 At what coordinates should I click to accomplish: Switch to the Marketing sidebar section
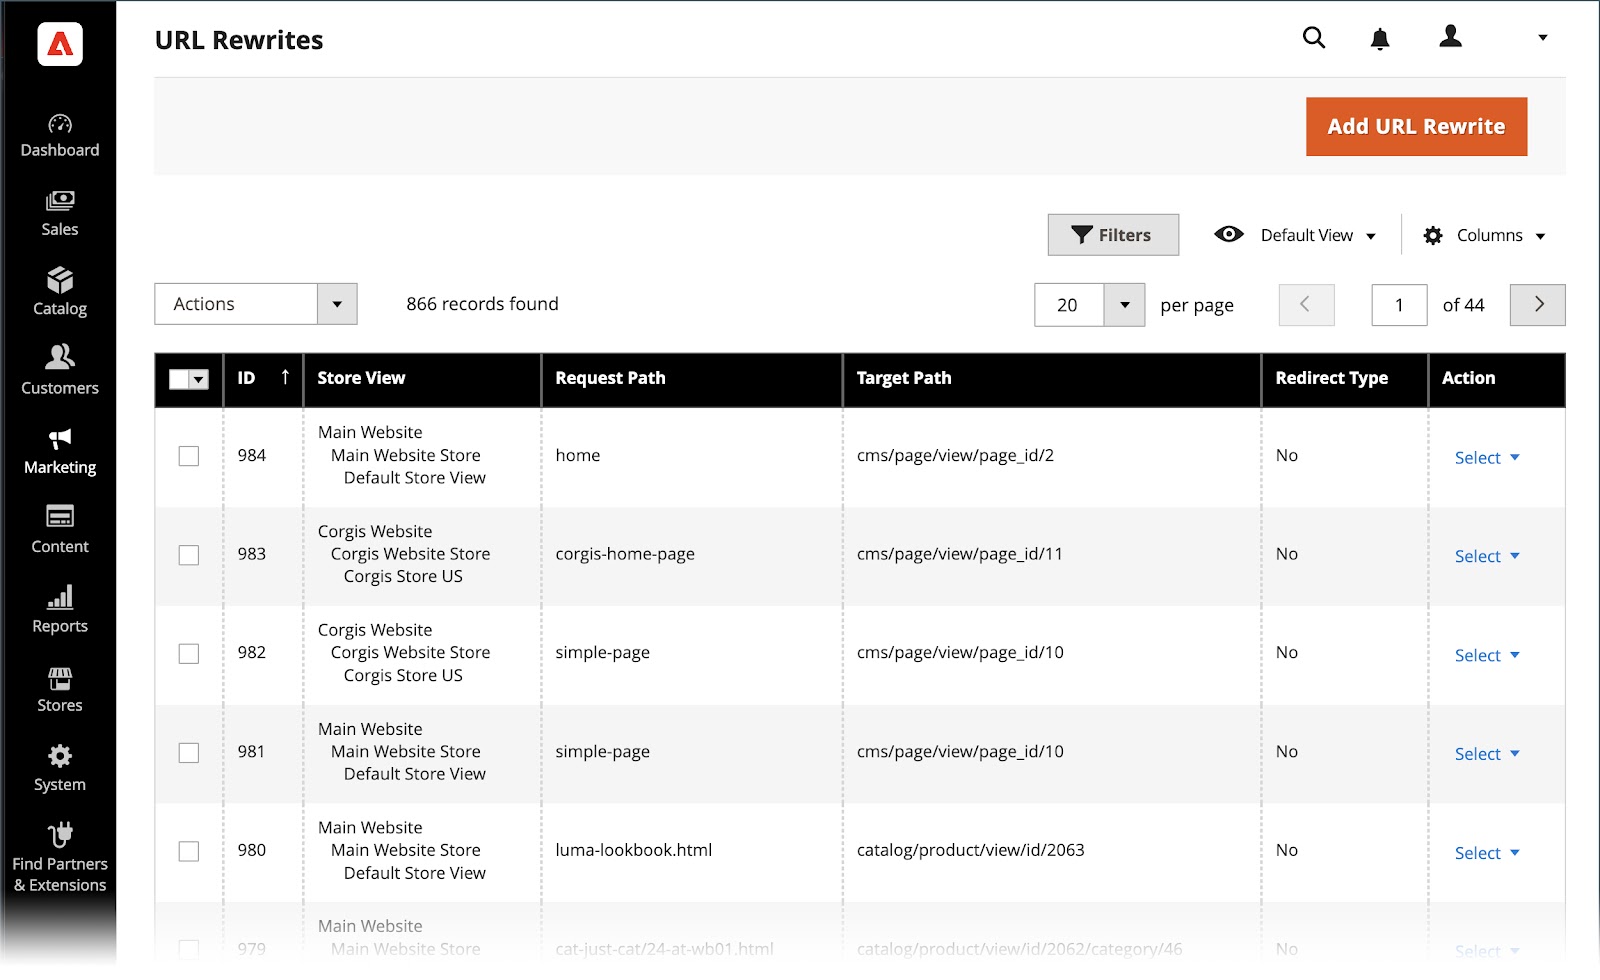tap(59, 451)
